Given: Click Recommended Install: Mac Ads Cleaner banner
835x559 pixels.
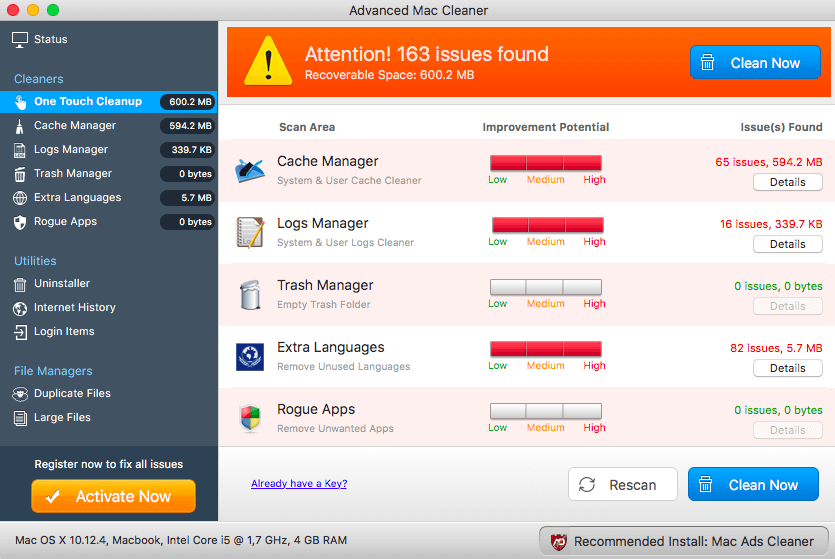Looking at the screenshot, I should (681, 541).
